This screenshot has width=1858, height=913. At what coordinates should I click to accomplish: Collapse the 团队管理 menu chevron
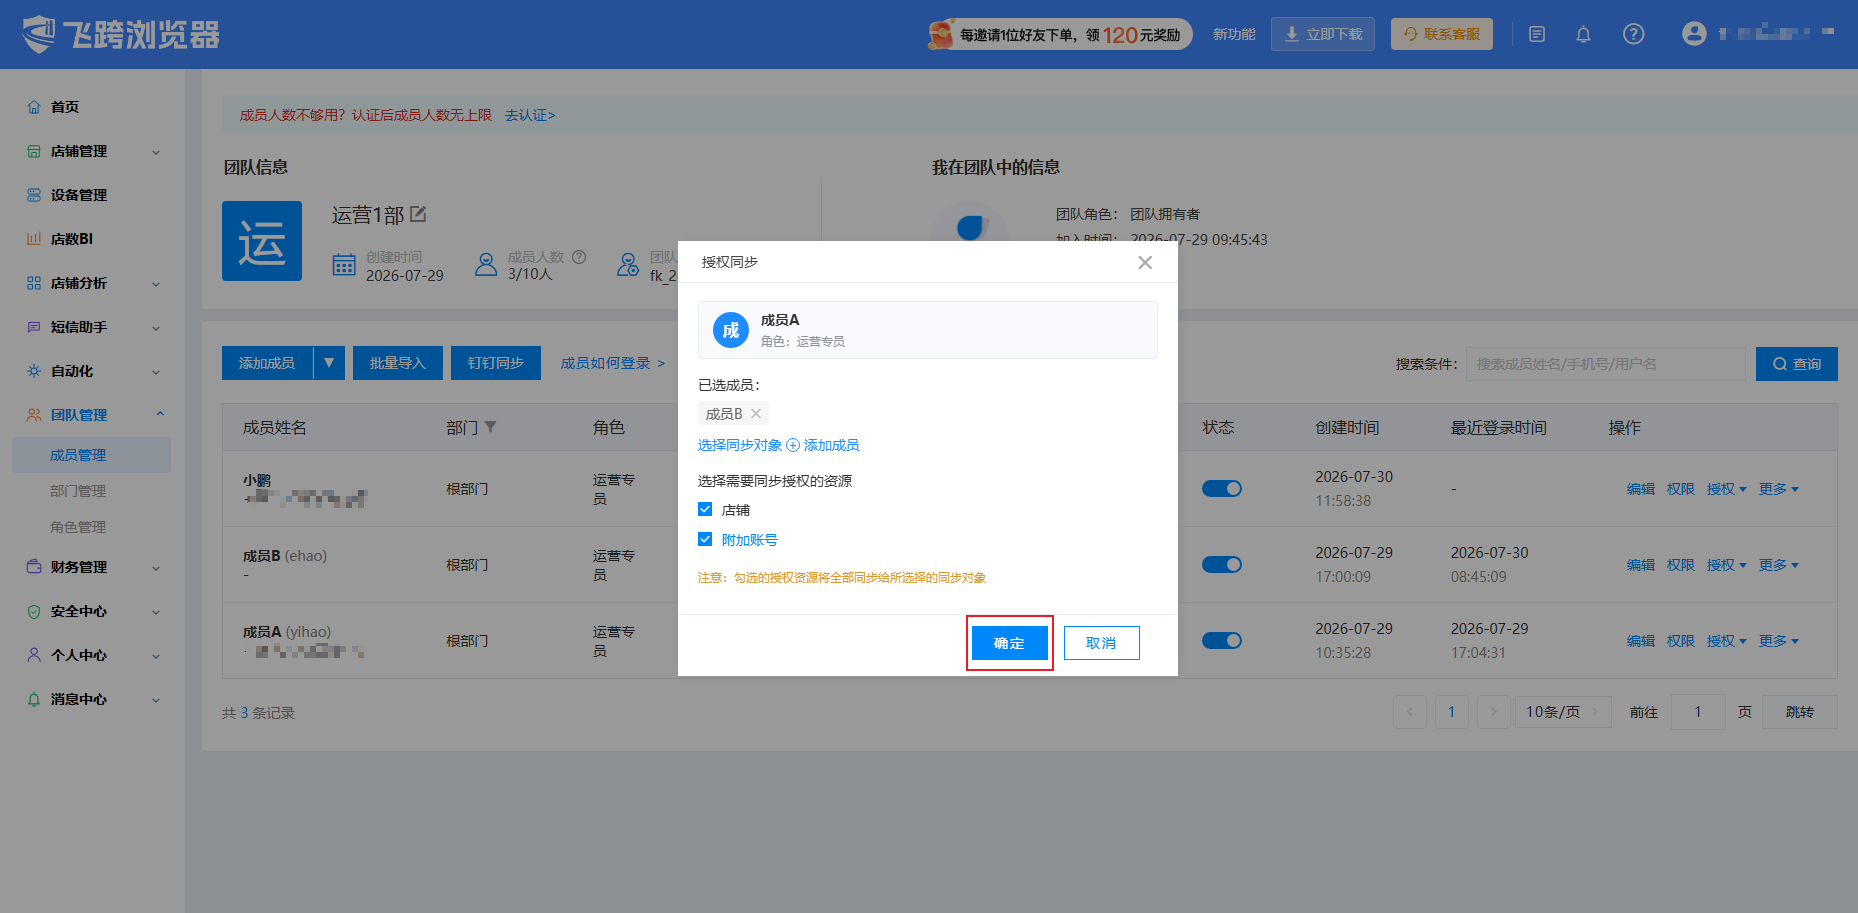160,414
